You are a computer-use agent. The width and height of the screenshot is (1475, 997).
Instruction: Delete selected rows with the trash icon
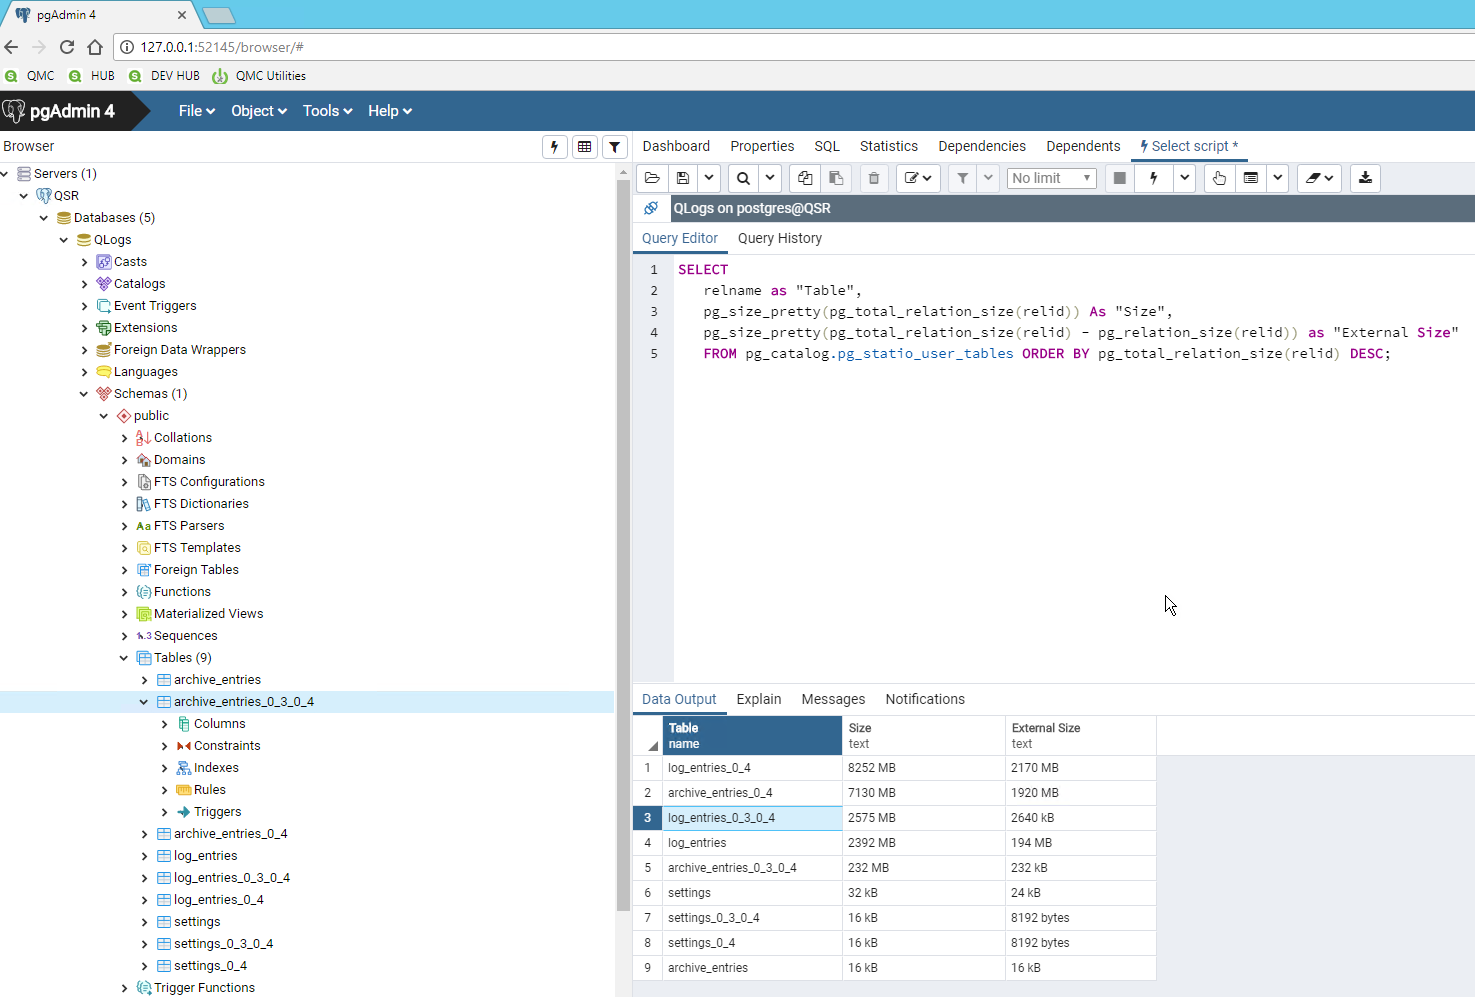click(873, 178)
